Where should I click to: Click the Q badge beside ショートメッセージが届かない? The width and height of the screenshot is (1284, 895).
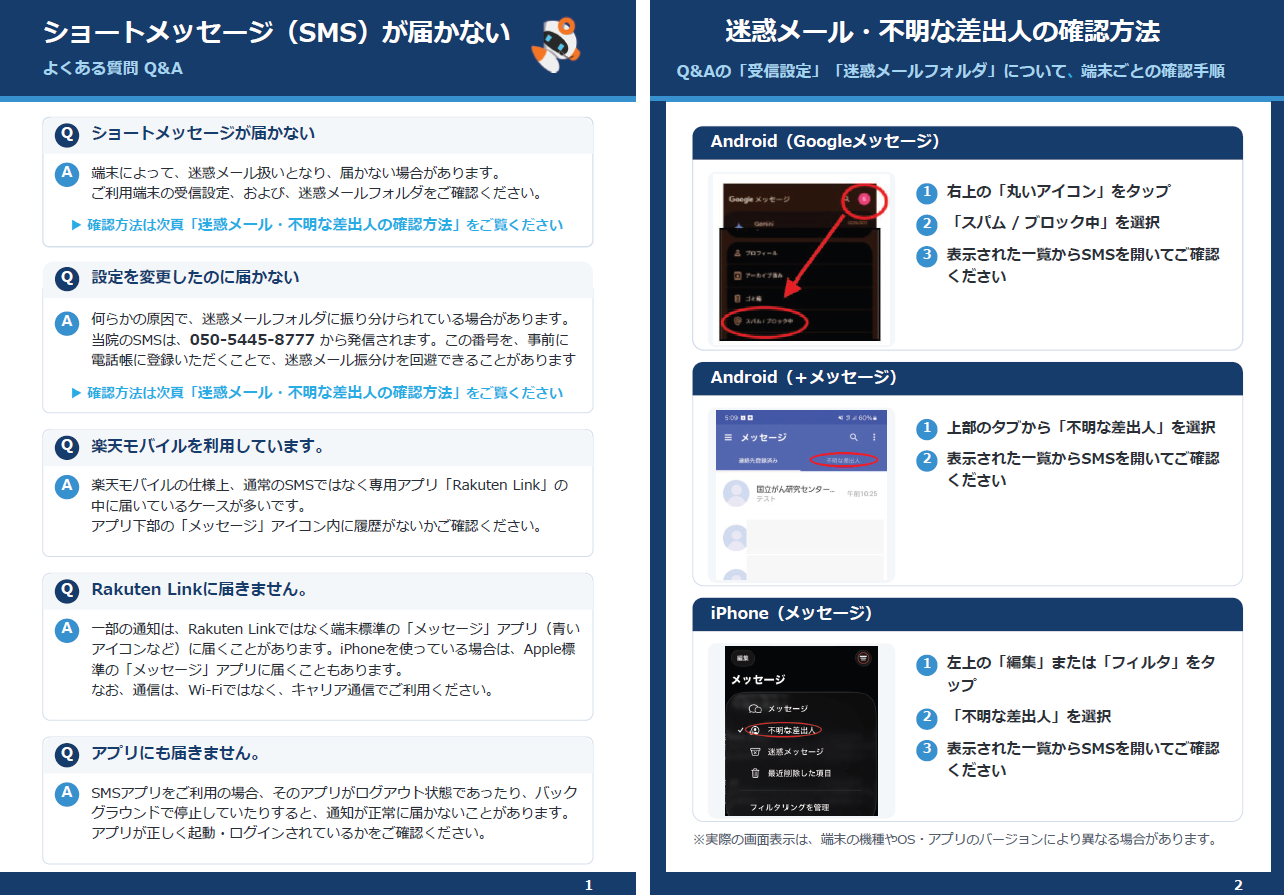(67, 133)
